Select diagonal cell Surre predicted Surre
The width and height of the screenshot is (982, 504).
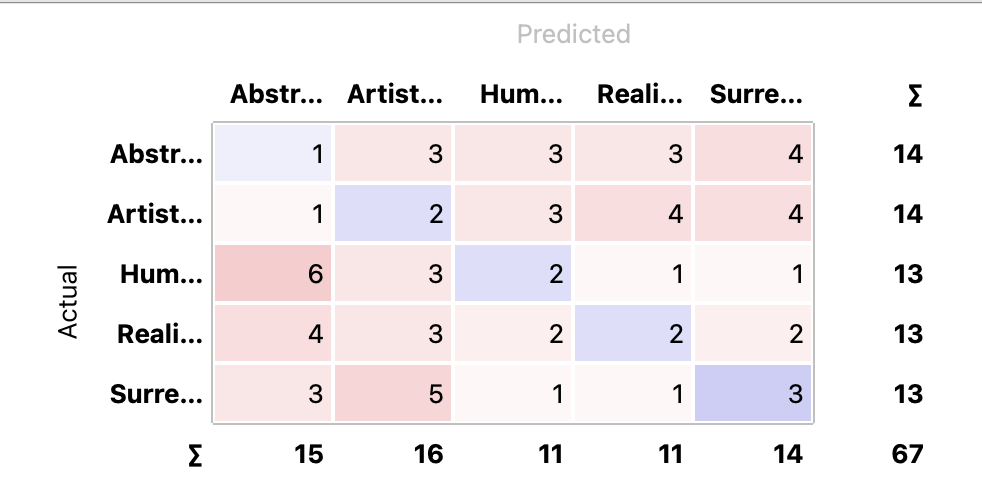click(753, 394)
